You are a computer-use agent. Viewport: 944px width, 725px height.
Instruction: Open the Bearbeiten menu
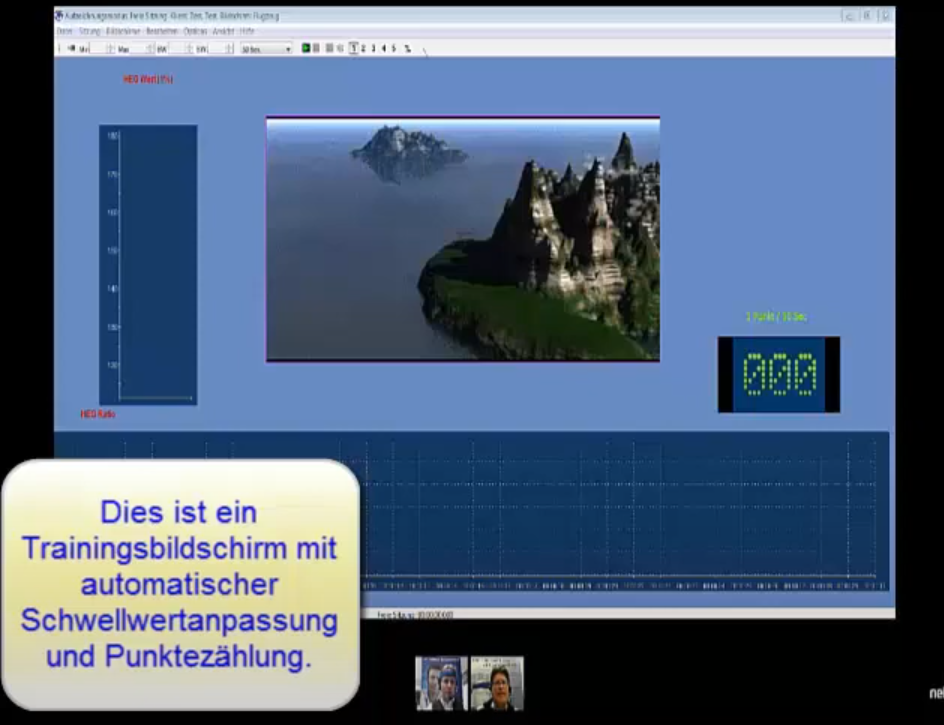(x=161, y=31)
